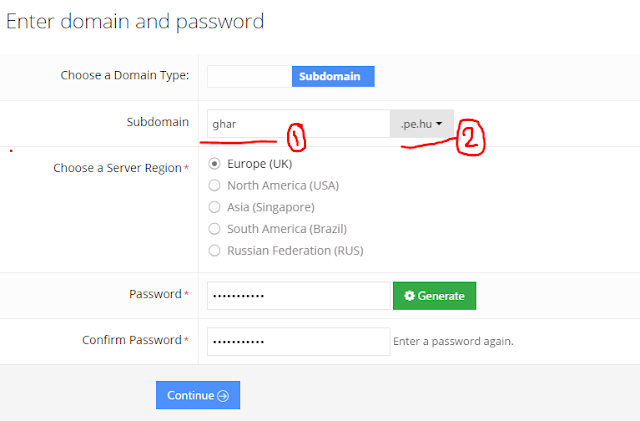The width and height of the screenshot is (640, 421).
Task: Click the Confirm Password input box
Action: 298,341
